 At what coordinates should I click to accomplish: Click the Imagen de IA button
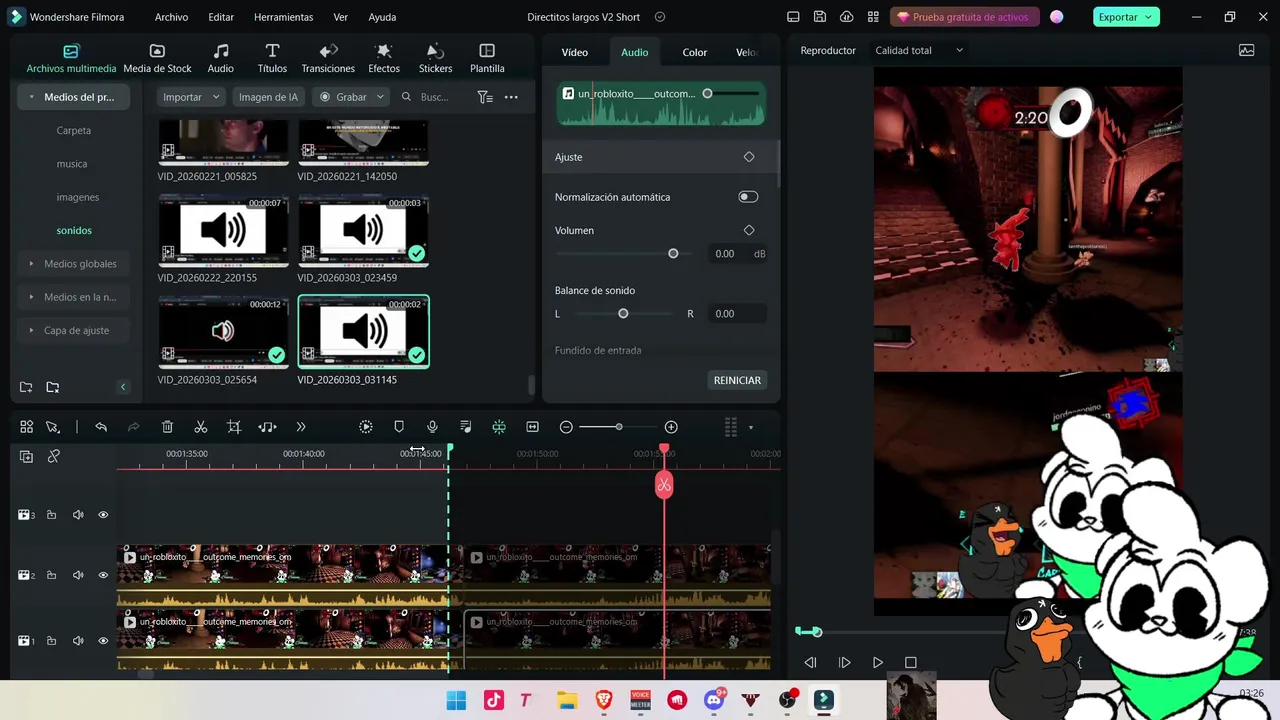click(x=268, y=97)
